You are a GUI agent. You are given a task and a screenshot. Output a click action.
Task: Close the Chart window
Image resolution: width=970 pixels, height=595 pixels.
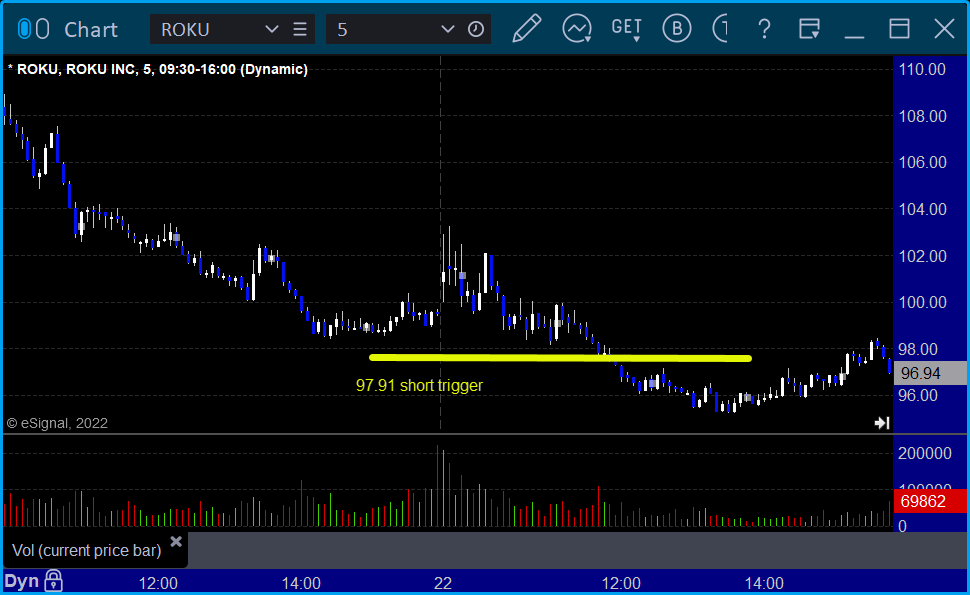(x=945, y=29)
